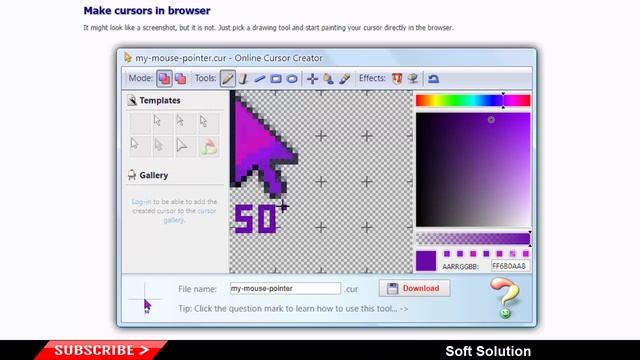Click the File name input field
640x360 pixels.
click(285, 289)
